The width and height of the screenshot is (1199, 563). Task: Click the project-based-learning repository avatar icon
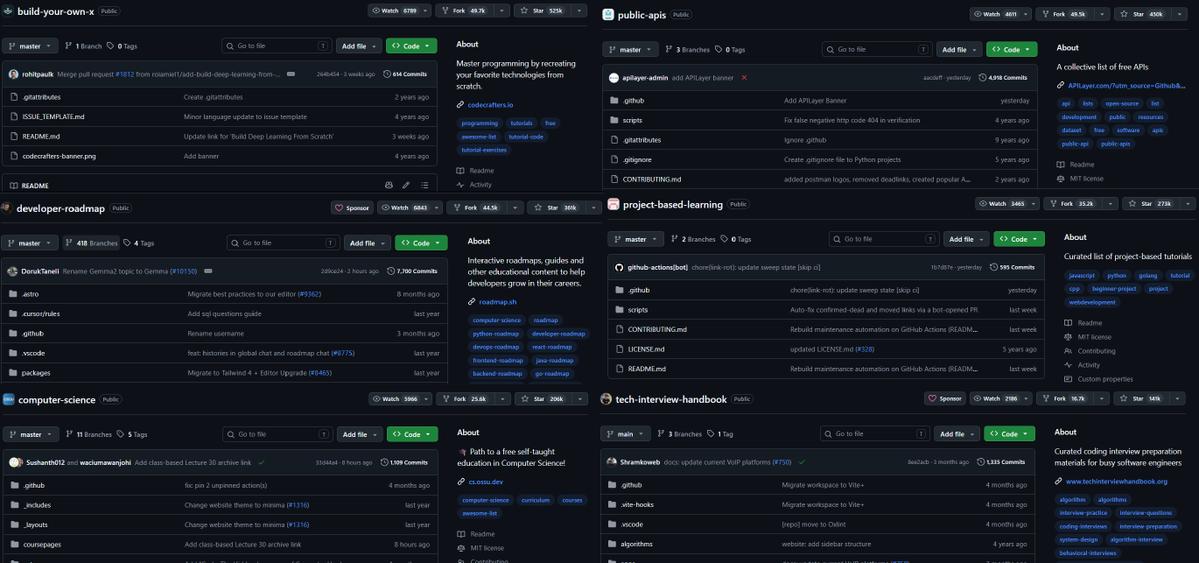[613, 204]
